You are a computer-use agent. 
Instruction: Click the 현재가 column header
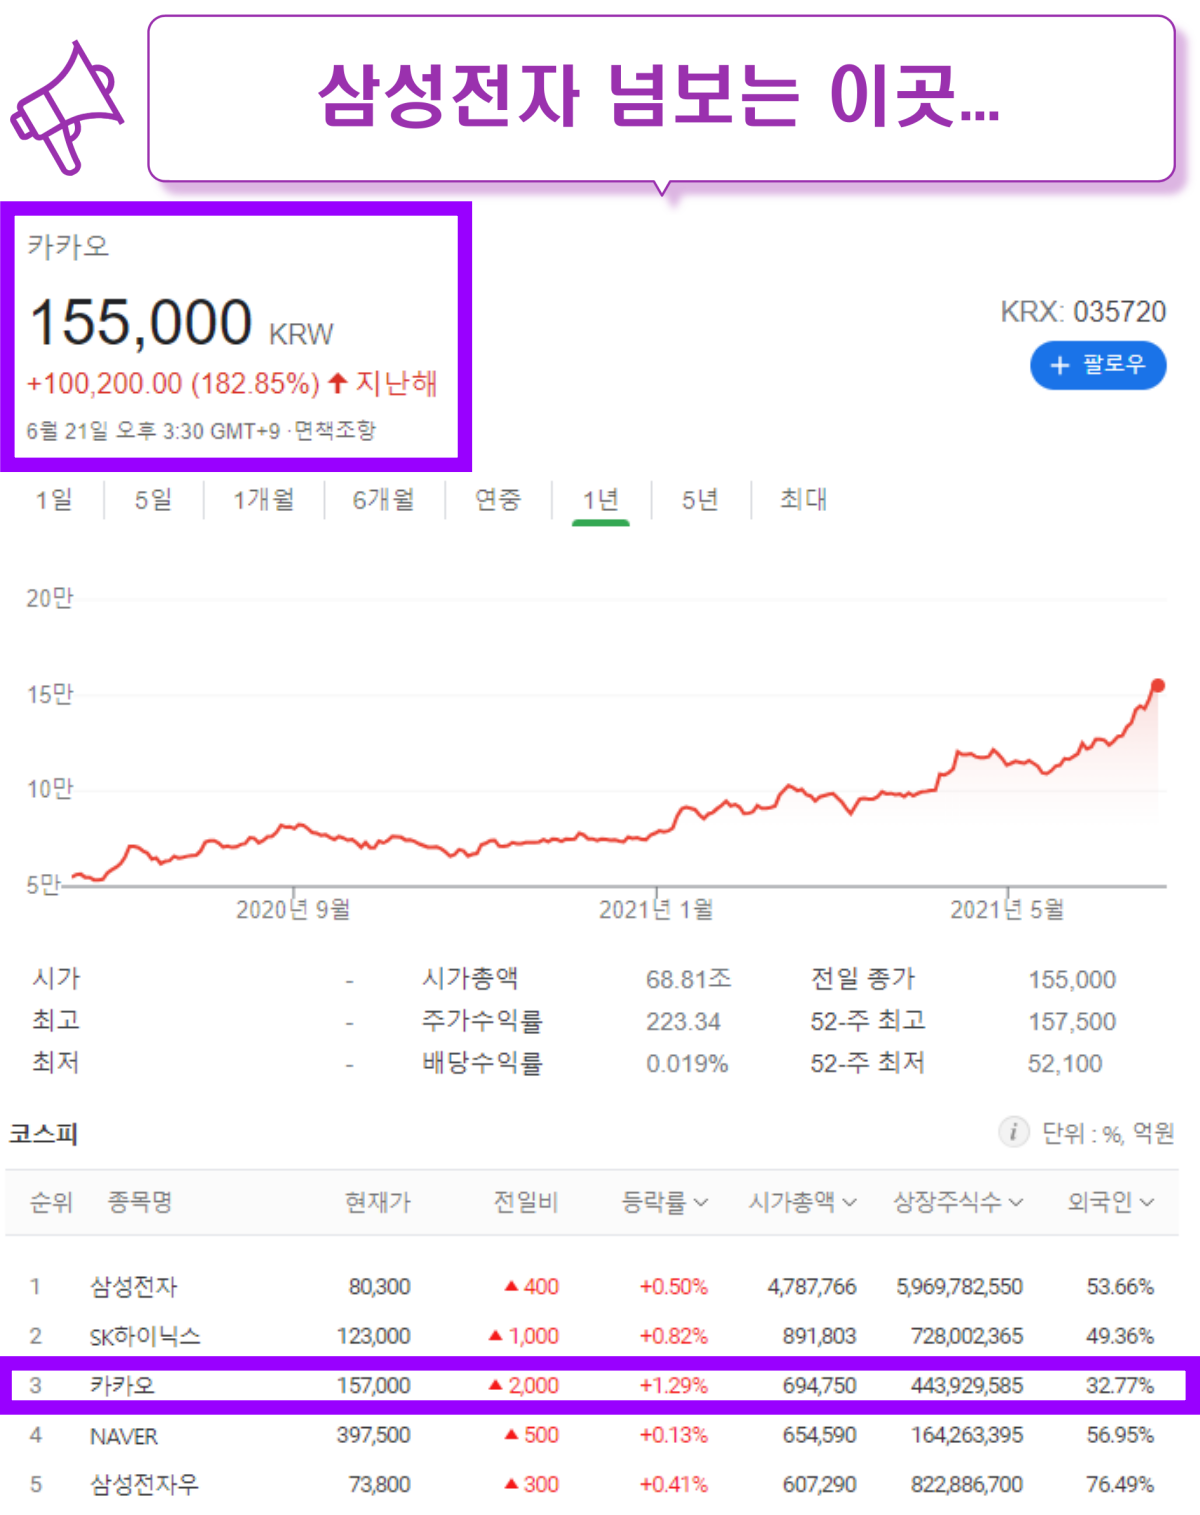[378, 1202]
